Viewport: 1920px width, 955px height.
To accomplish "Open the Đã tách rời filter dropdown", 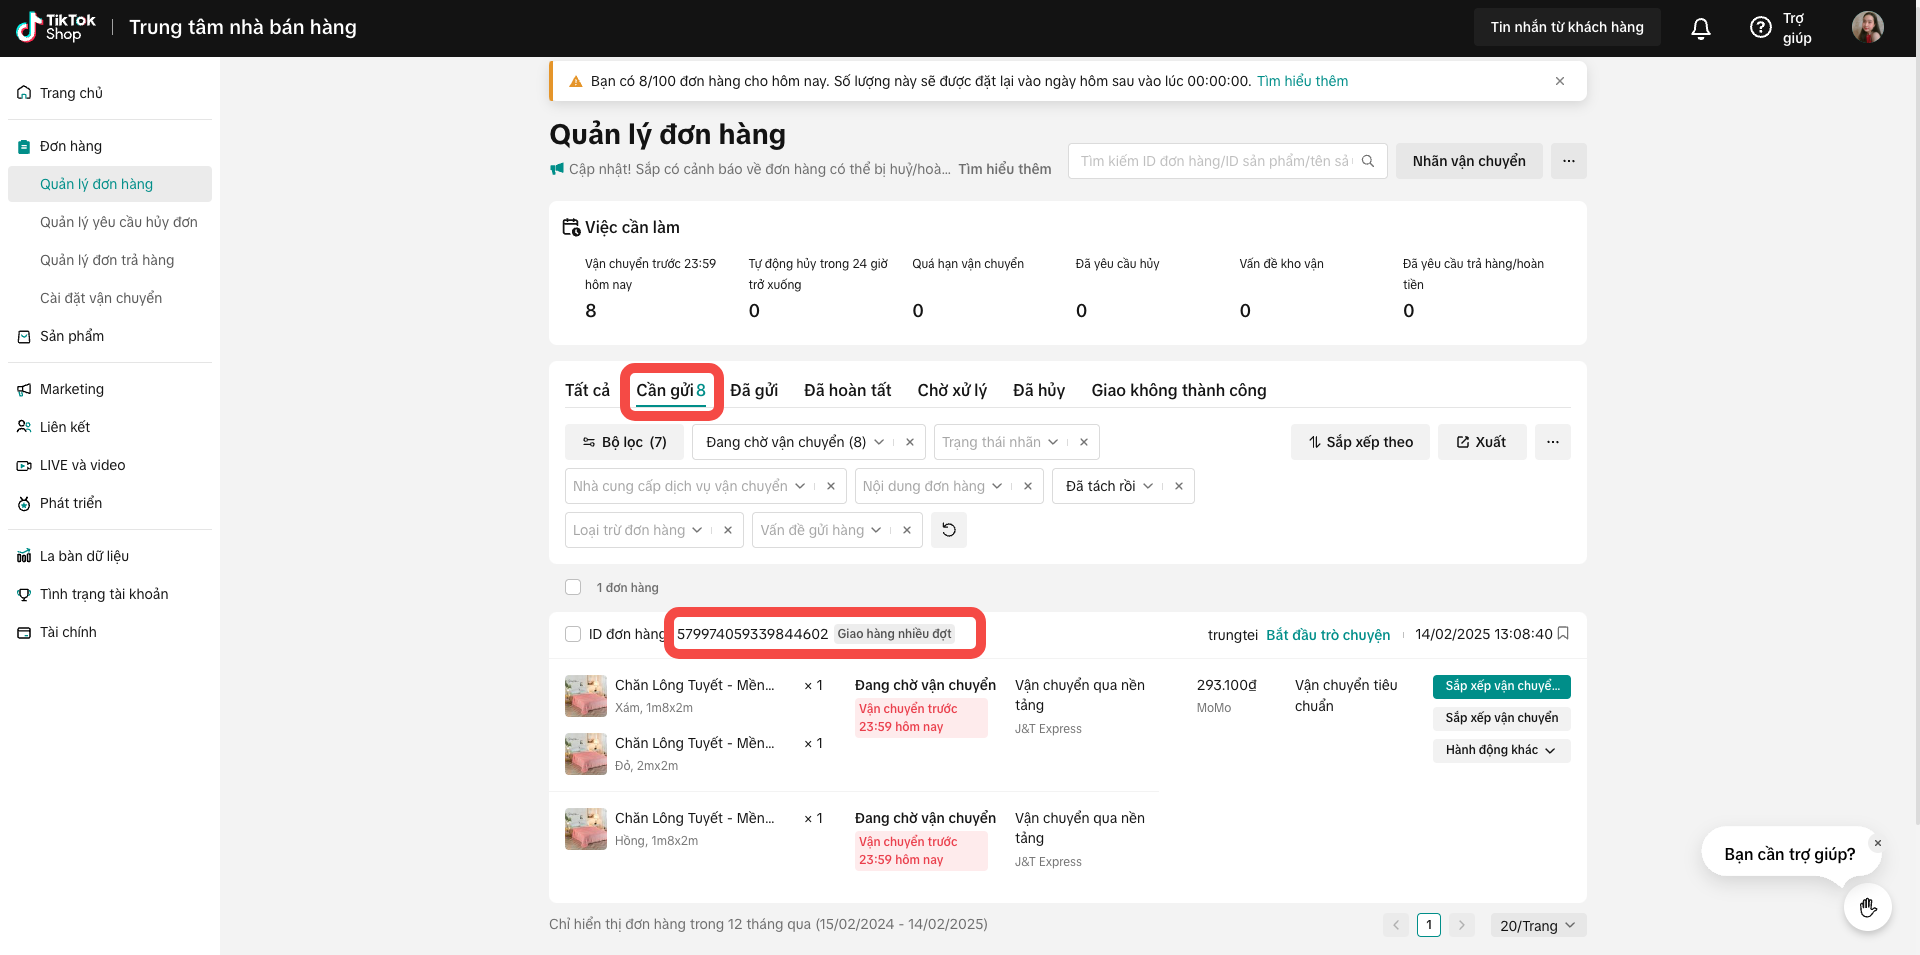I will coord(1109,486).
